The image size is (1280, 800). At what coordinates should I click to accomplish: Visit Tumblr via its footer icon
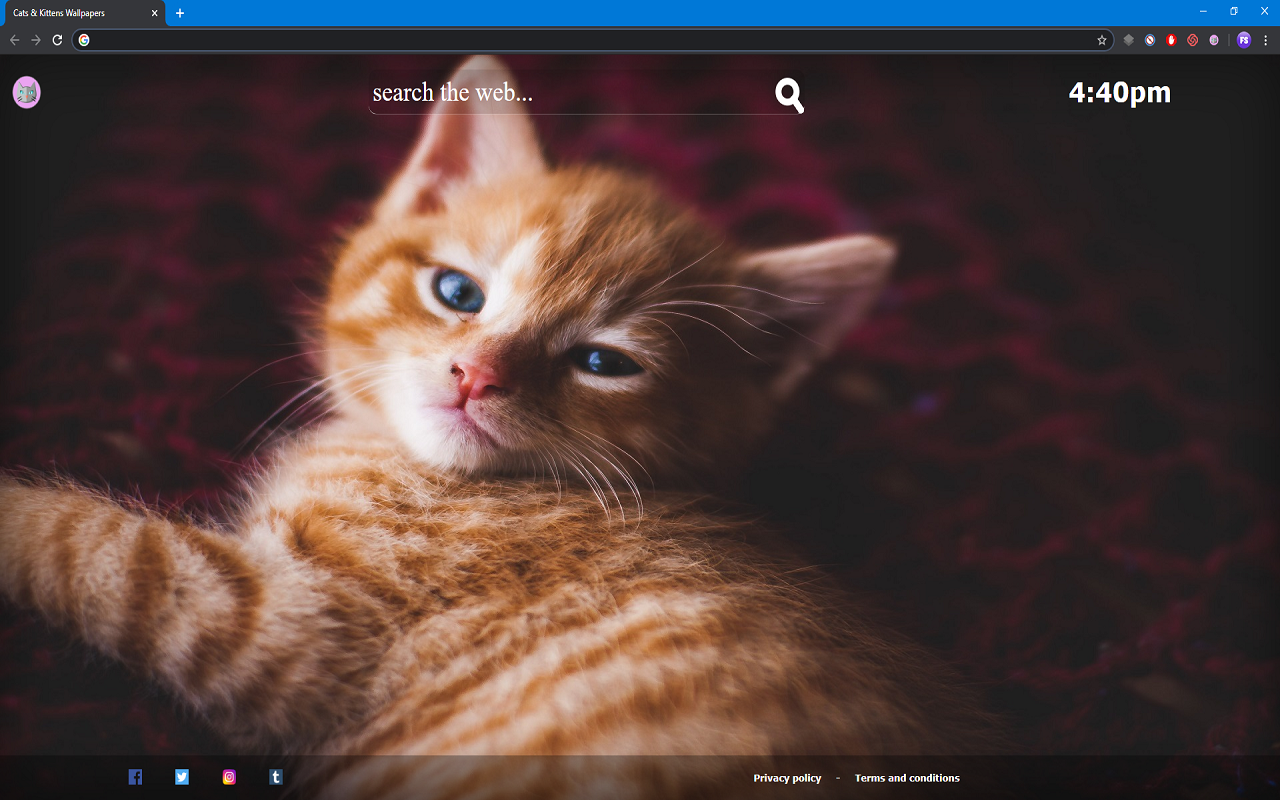coord(275,776)
